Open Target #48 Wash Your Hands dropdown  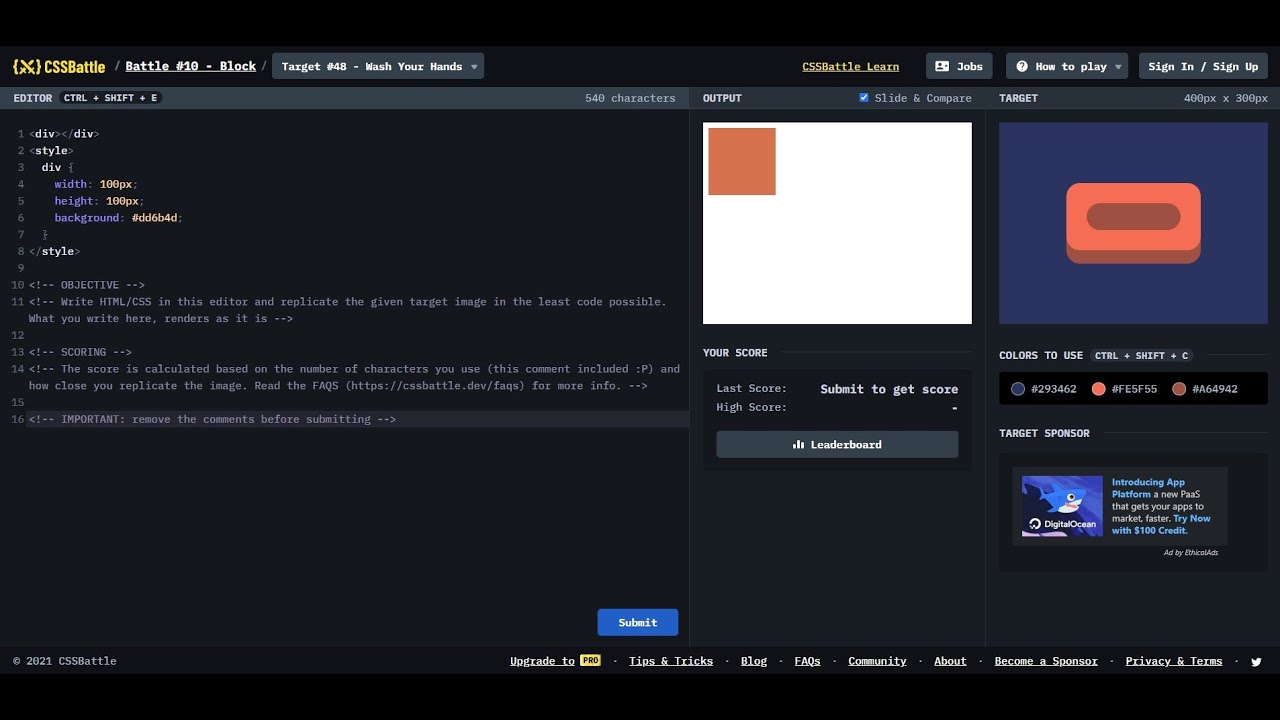pos(378,67)
